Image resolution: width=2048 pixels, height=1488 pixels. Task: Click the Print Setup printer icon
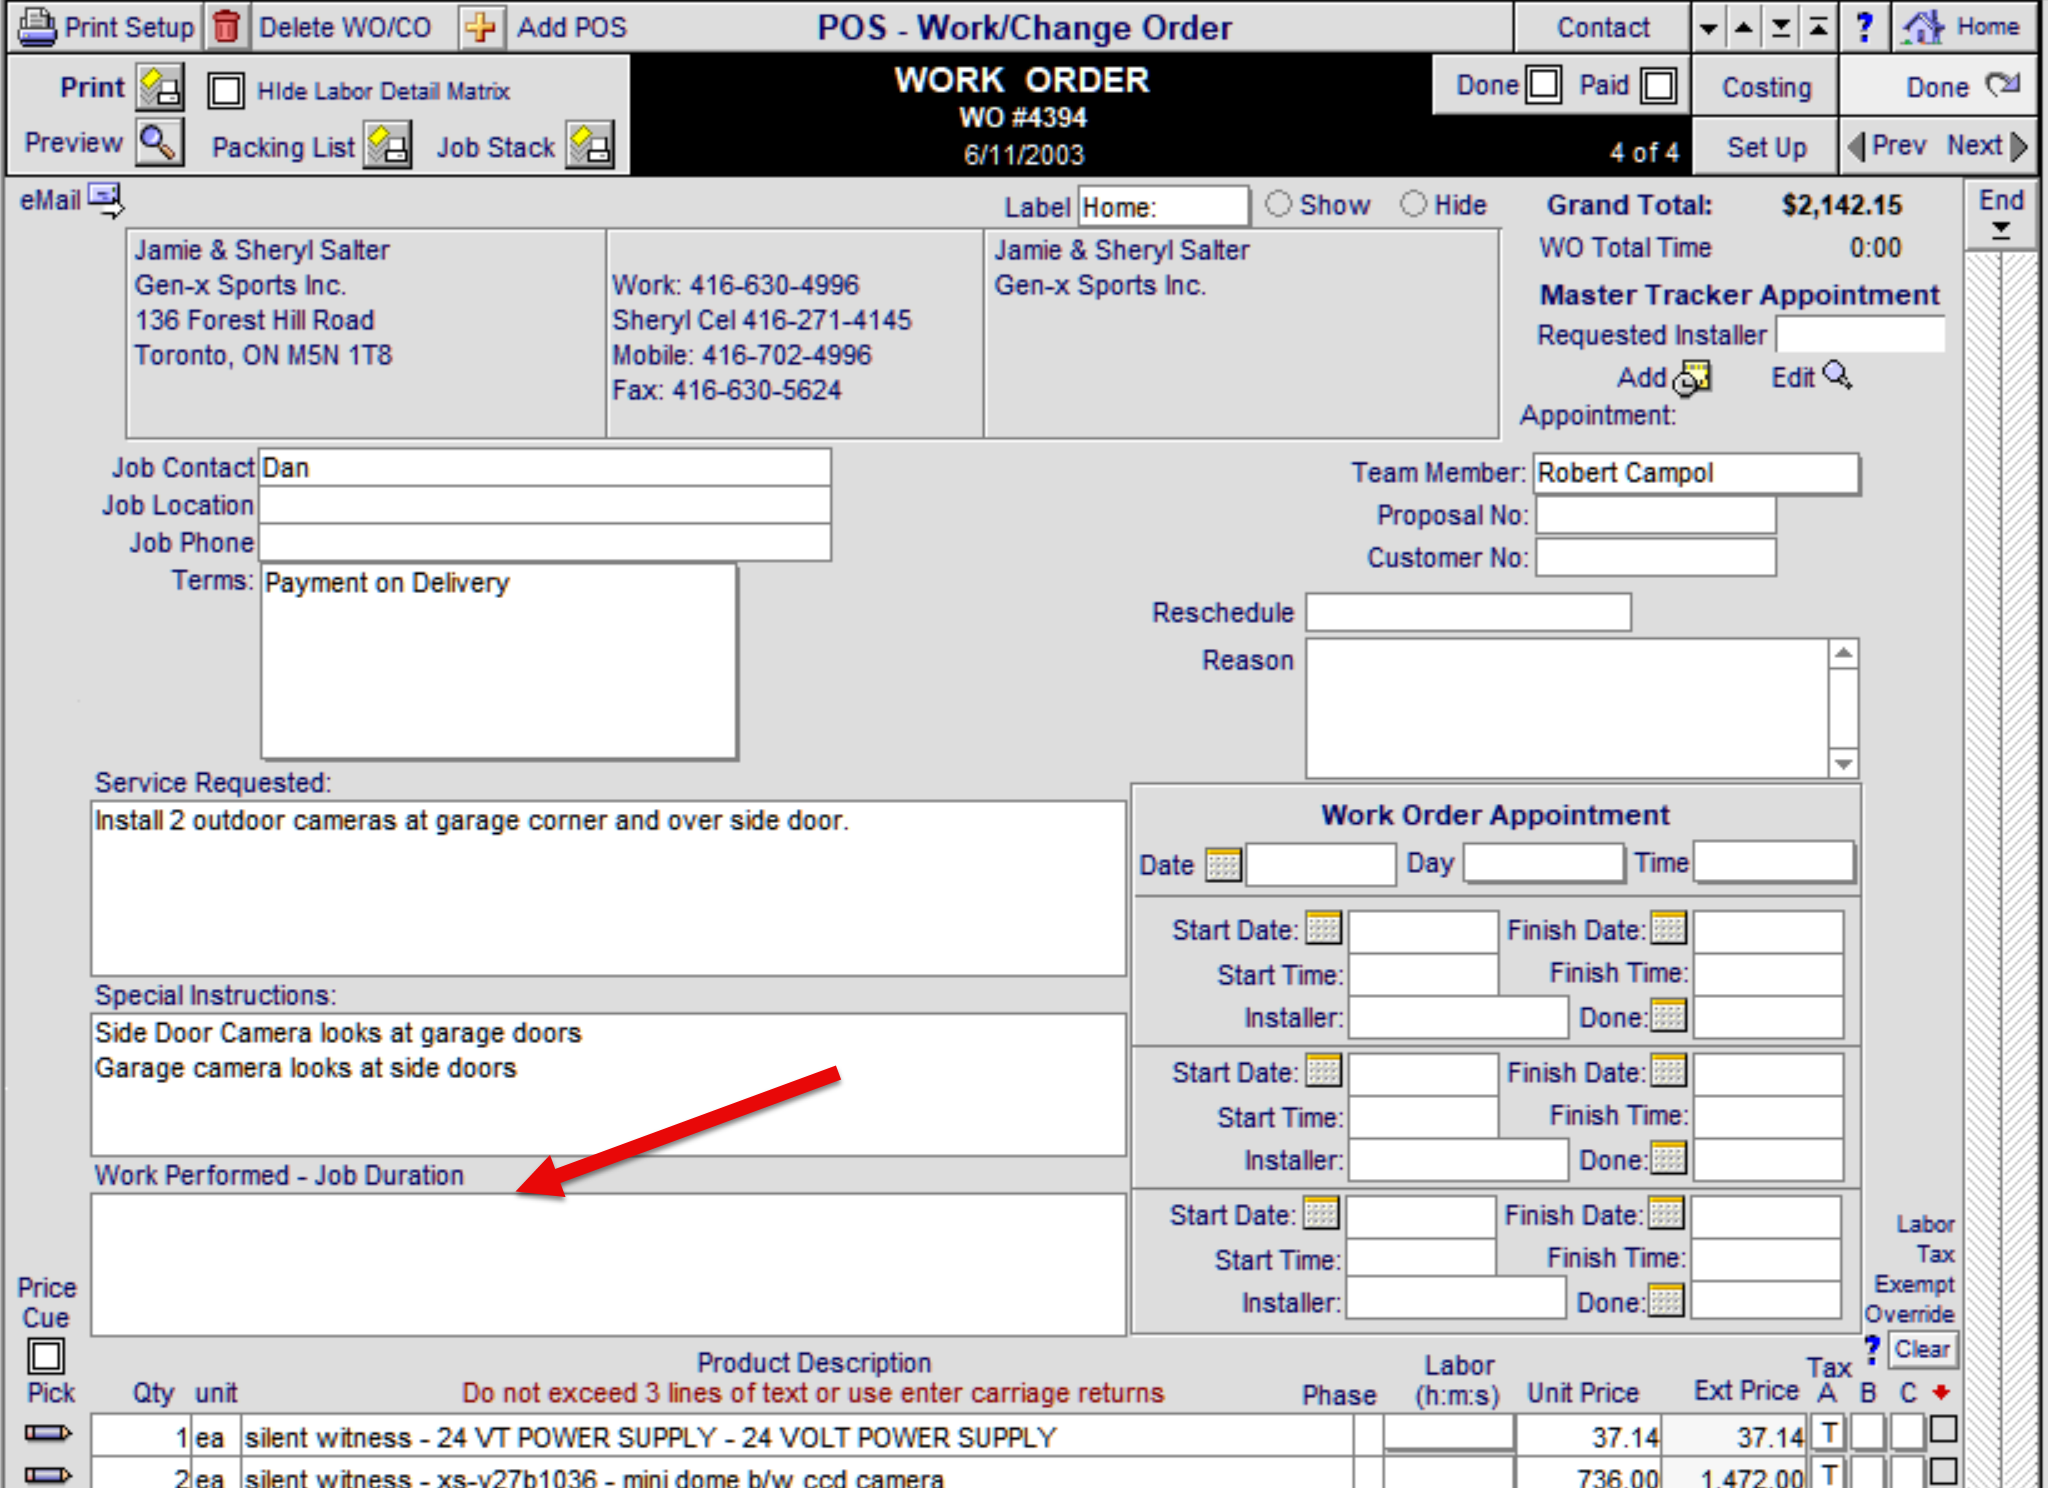click(37, 26)
